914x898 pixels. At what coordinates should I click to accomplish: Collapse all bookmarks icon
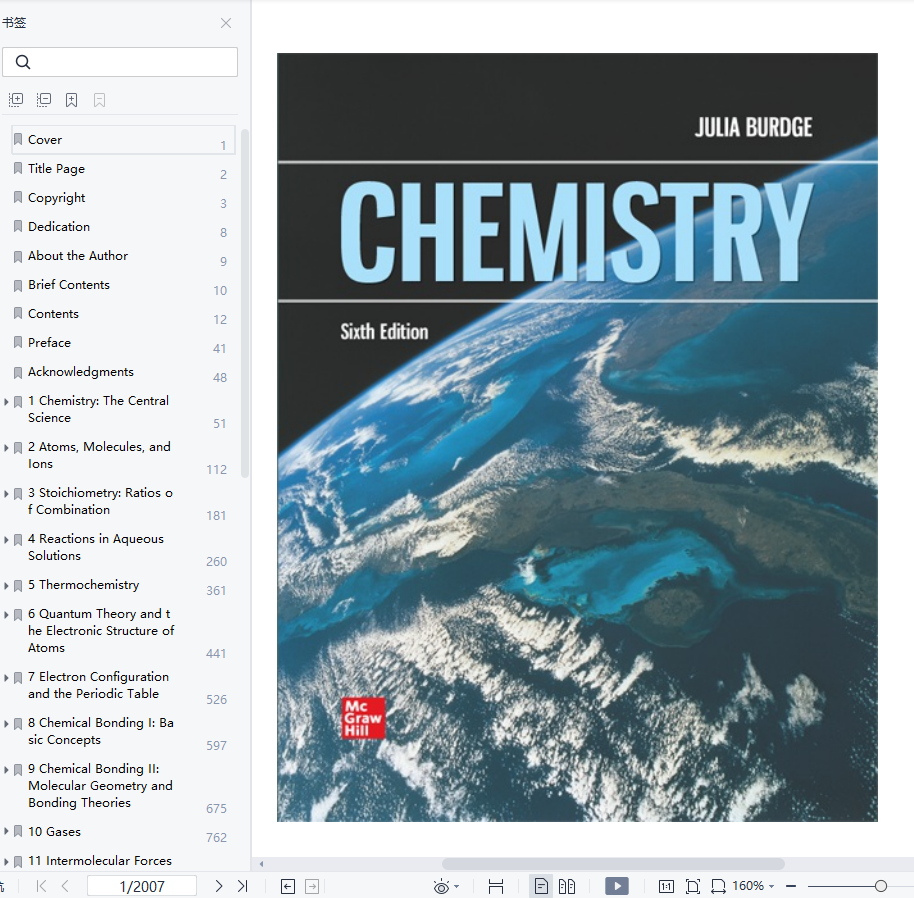click(44, 100)
